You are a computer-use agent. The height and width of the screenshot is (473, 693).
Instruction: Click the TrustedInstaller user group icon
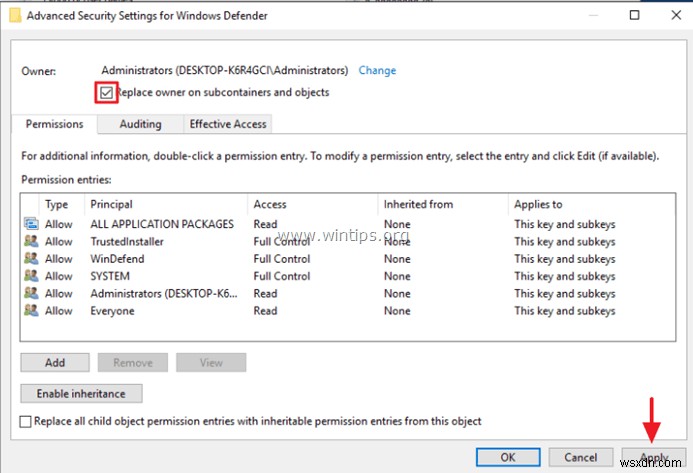[30, 242]
